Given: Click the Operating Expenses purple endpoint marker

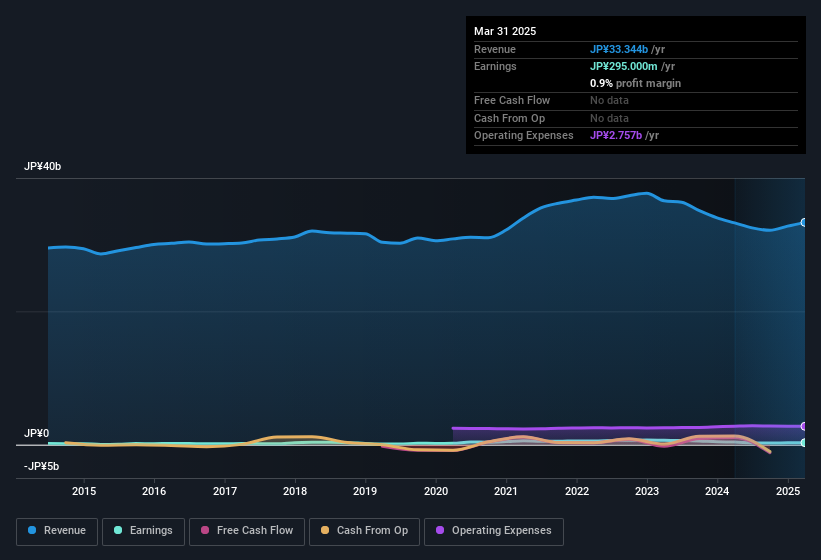Looking at the screenshot, I should pos(804,426).
